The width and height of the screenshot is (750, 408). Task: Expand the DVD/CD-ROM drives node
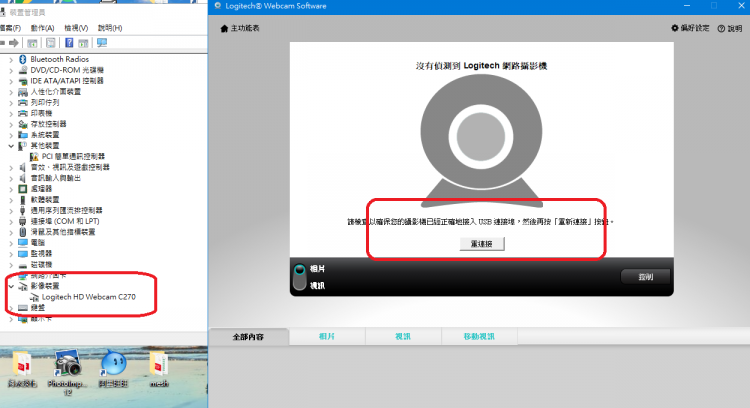(x=11, y=70)
